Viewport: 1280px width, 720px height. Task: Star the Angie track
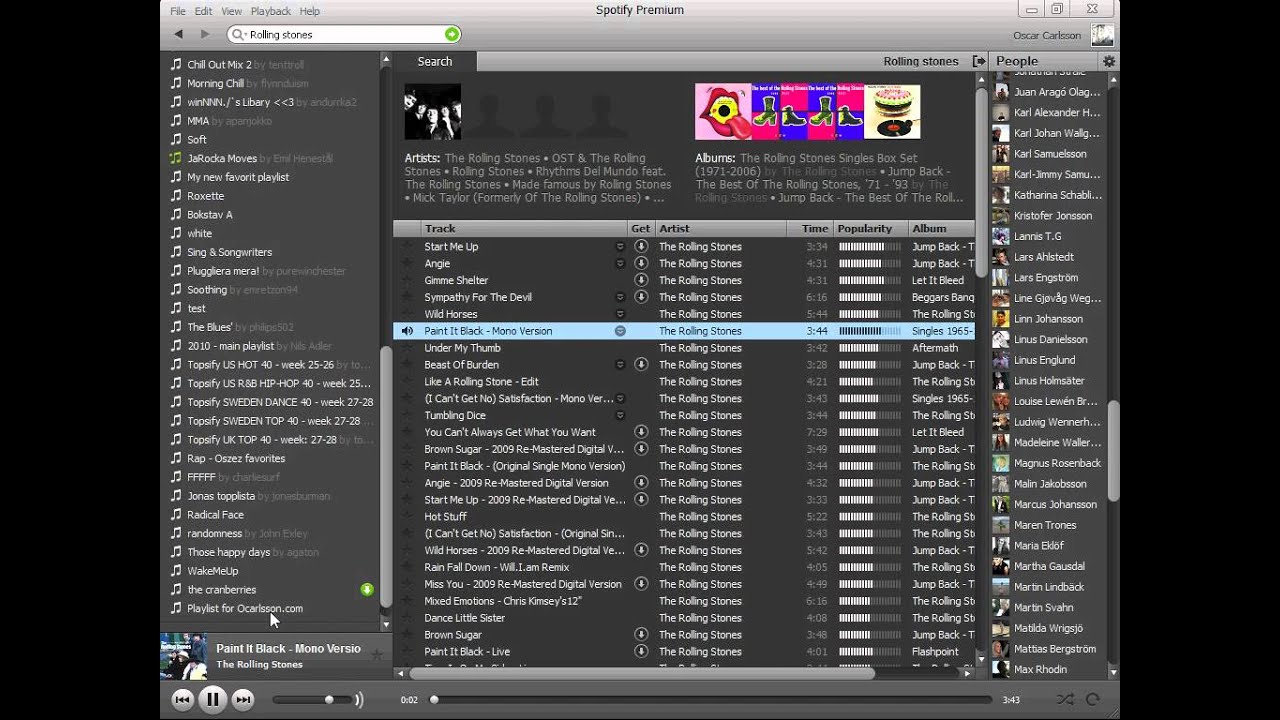407,263
